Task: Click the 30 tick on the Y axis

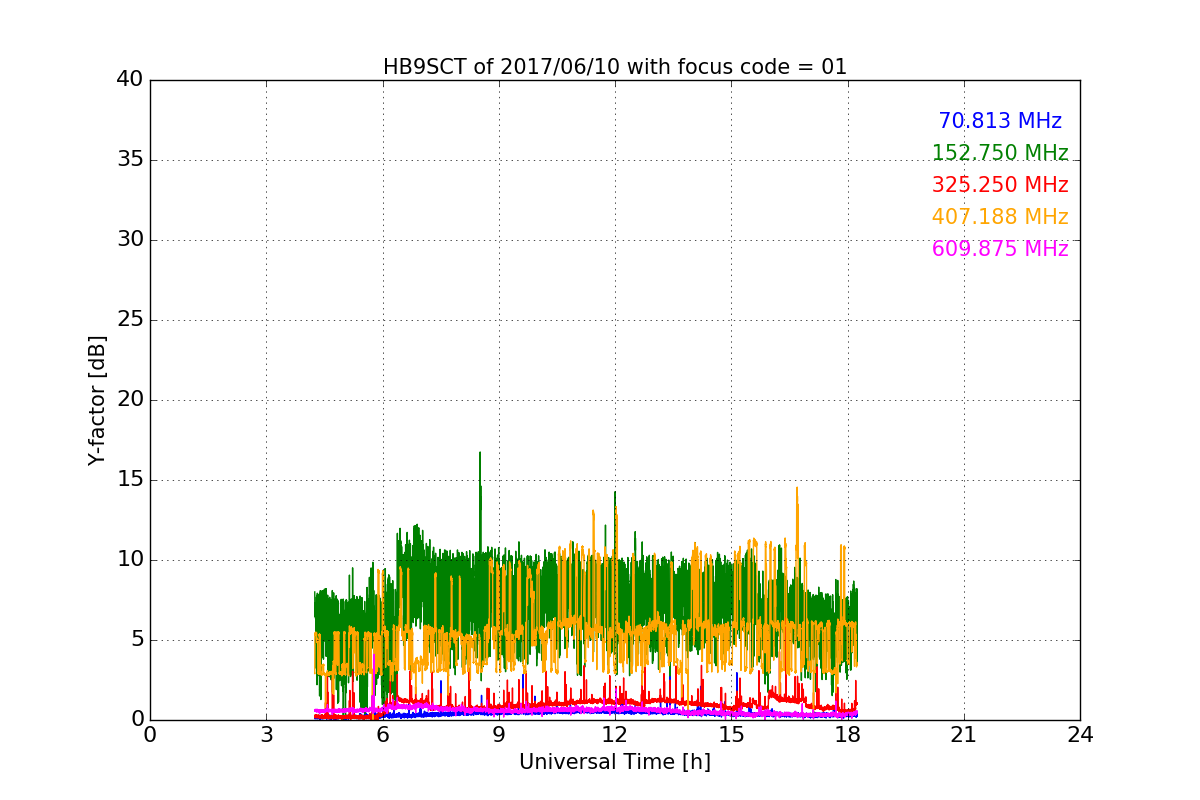Action: [x=130, y=240]
